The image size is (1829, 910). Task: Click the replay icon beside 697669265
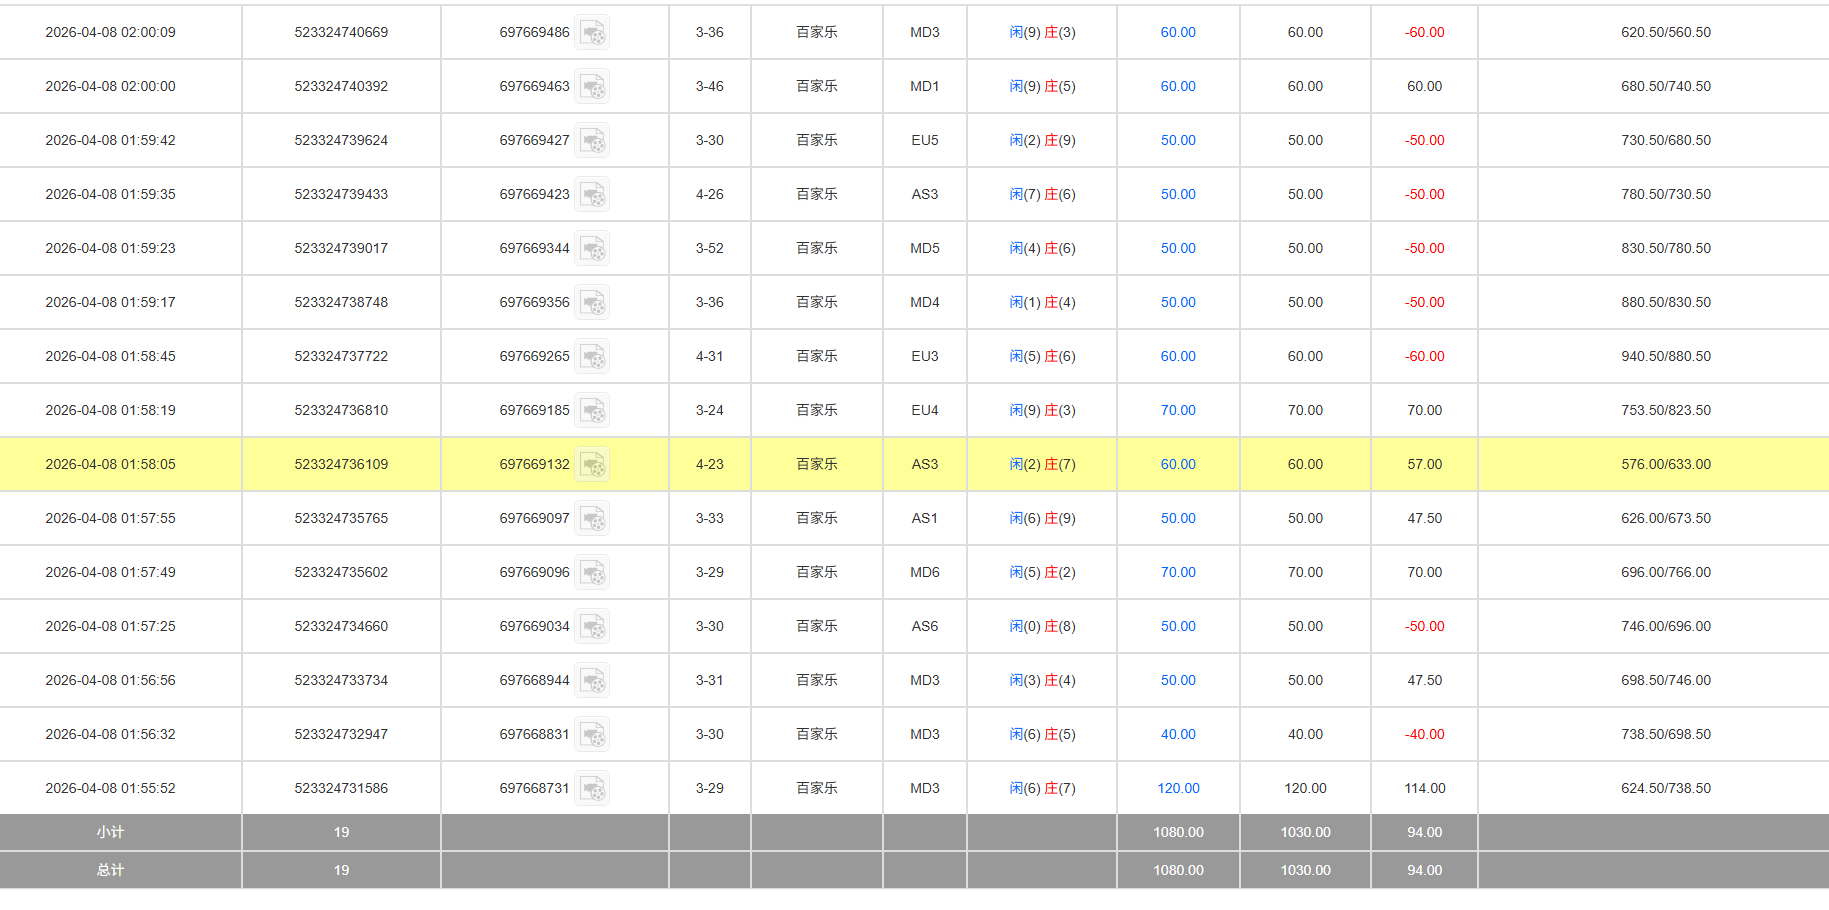pyautogui.click(x=593, y=357)
